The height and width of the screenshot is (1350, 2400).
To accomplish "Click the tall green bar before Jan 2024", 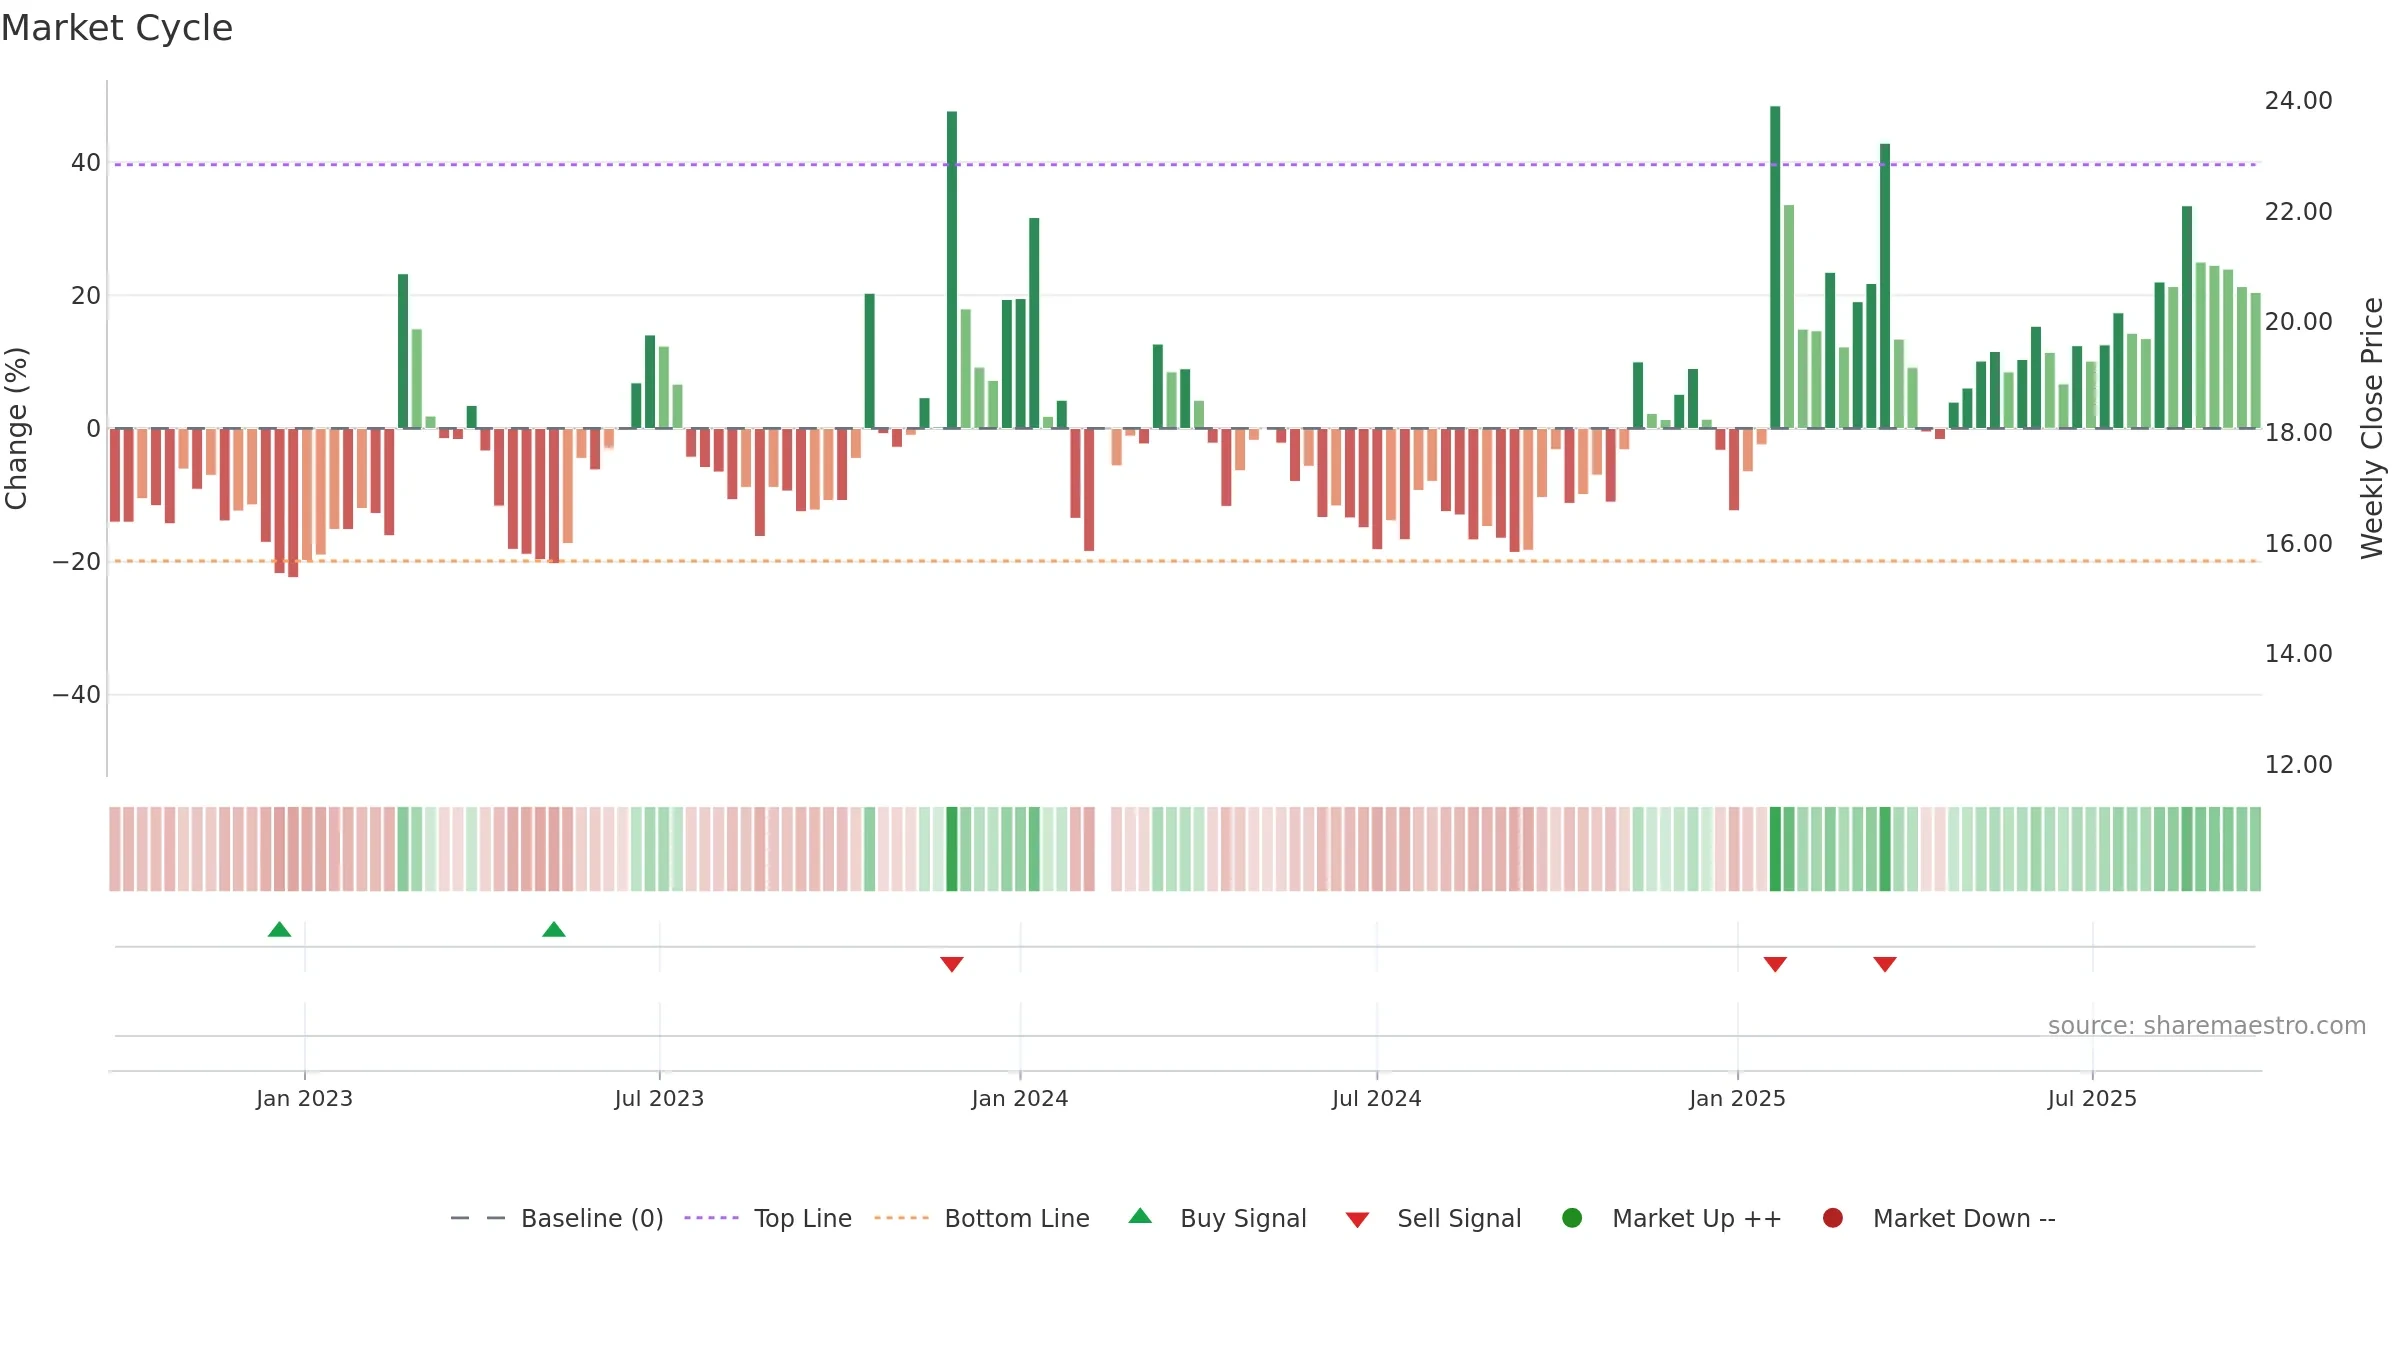I will coord(952,270).
